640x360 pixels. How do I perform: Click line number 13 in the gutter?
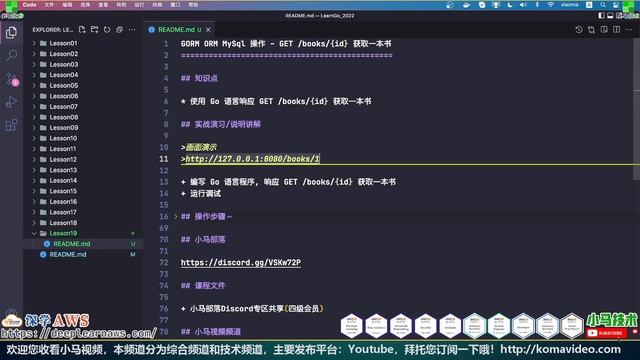(164, 182)
